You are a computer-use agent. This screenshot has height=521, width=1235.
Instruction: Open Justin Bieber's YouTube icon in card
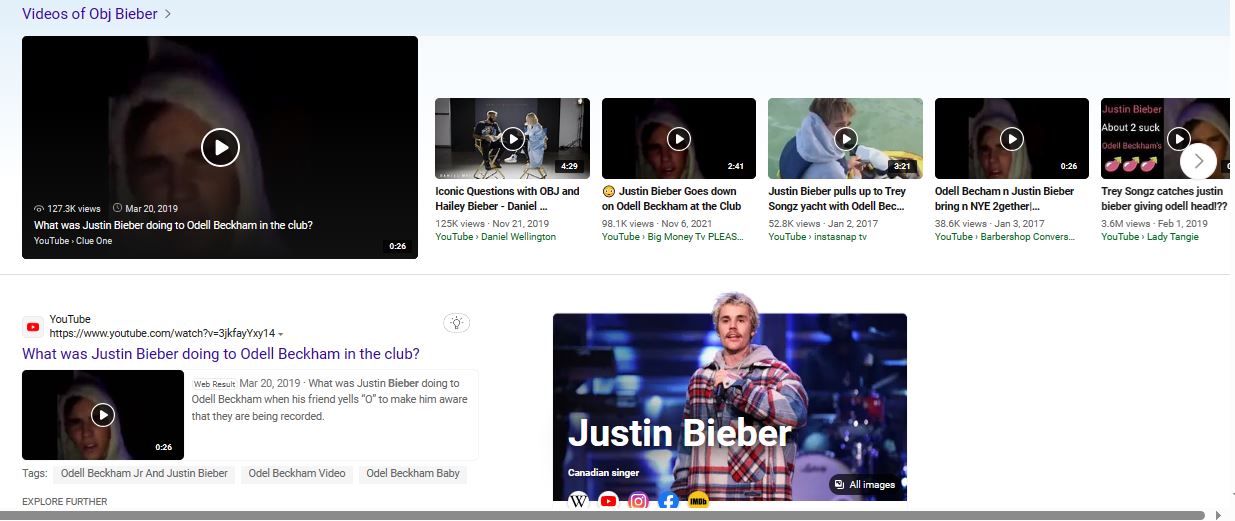[609, 501]
